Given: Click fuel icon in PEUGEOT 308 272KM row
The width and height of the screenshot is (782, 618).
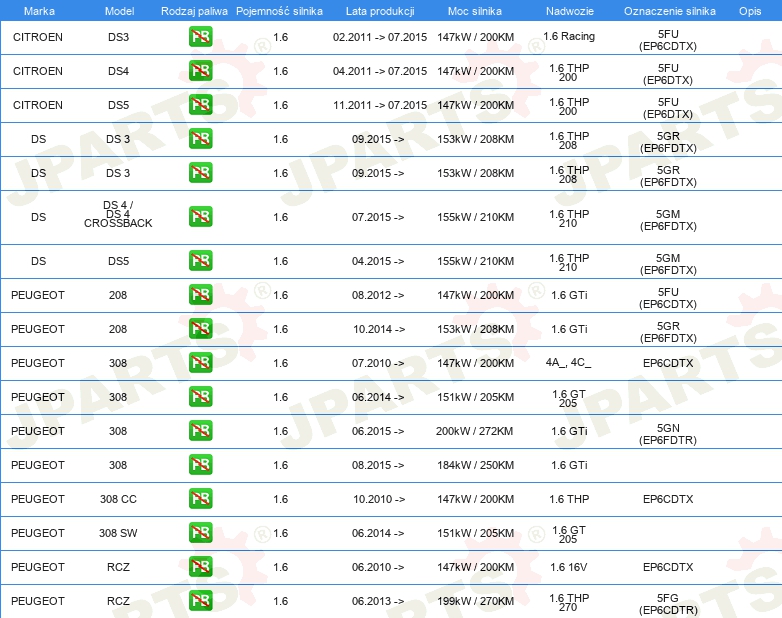Looking at the screenshot, I should coord(200,431).
